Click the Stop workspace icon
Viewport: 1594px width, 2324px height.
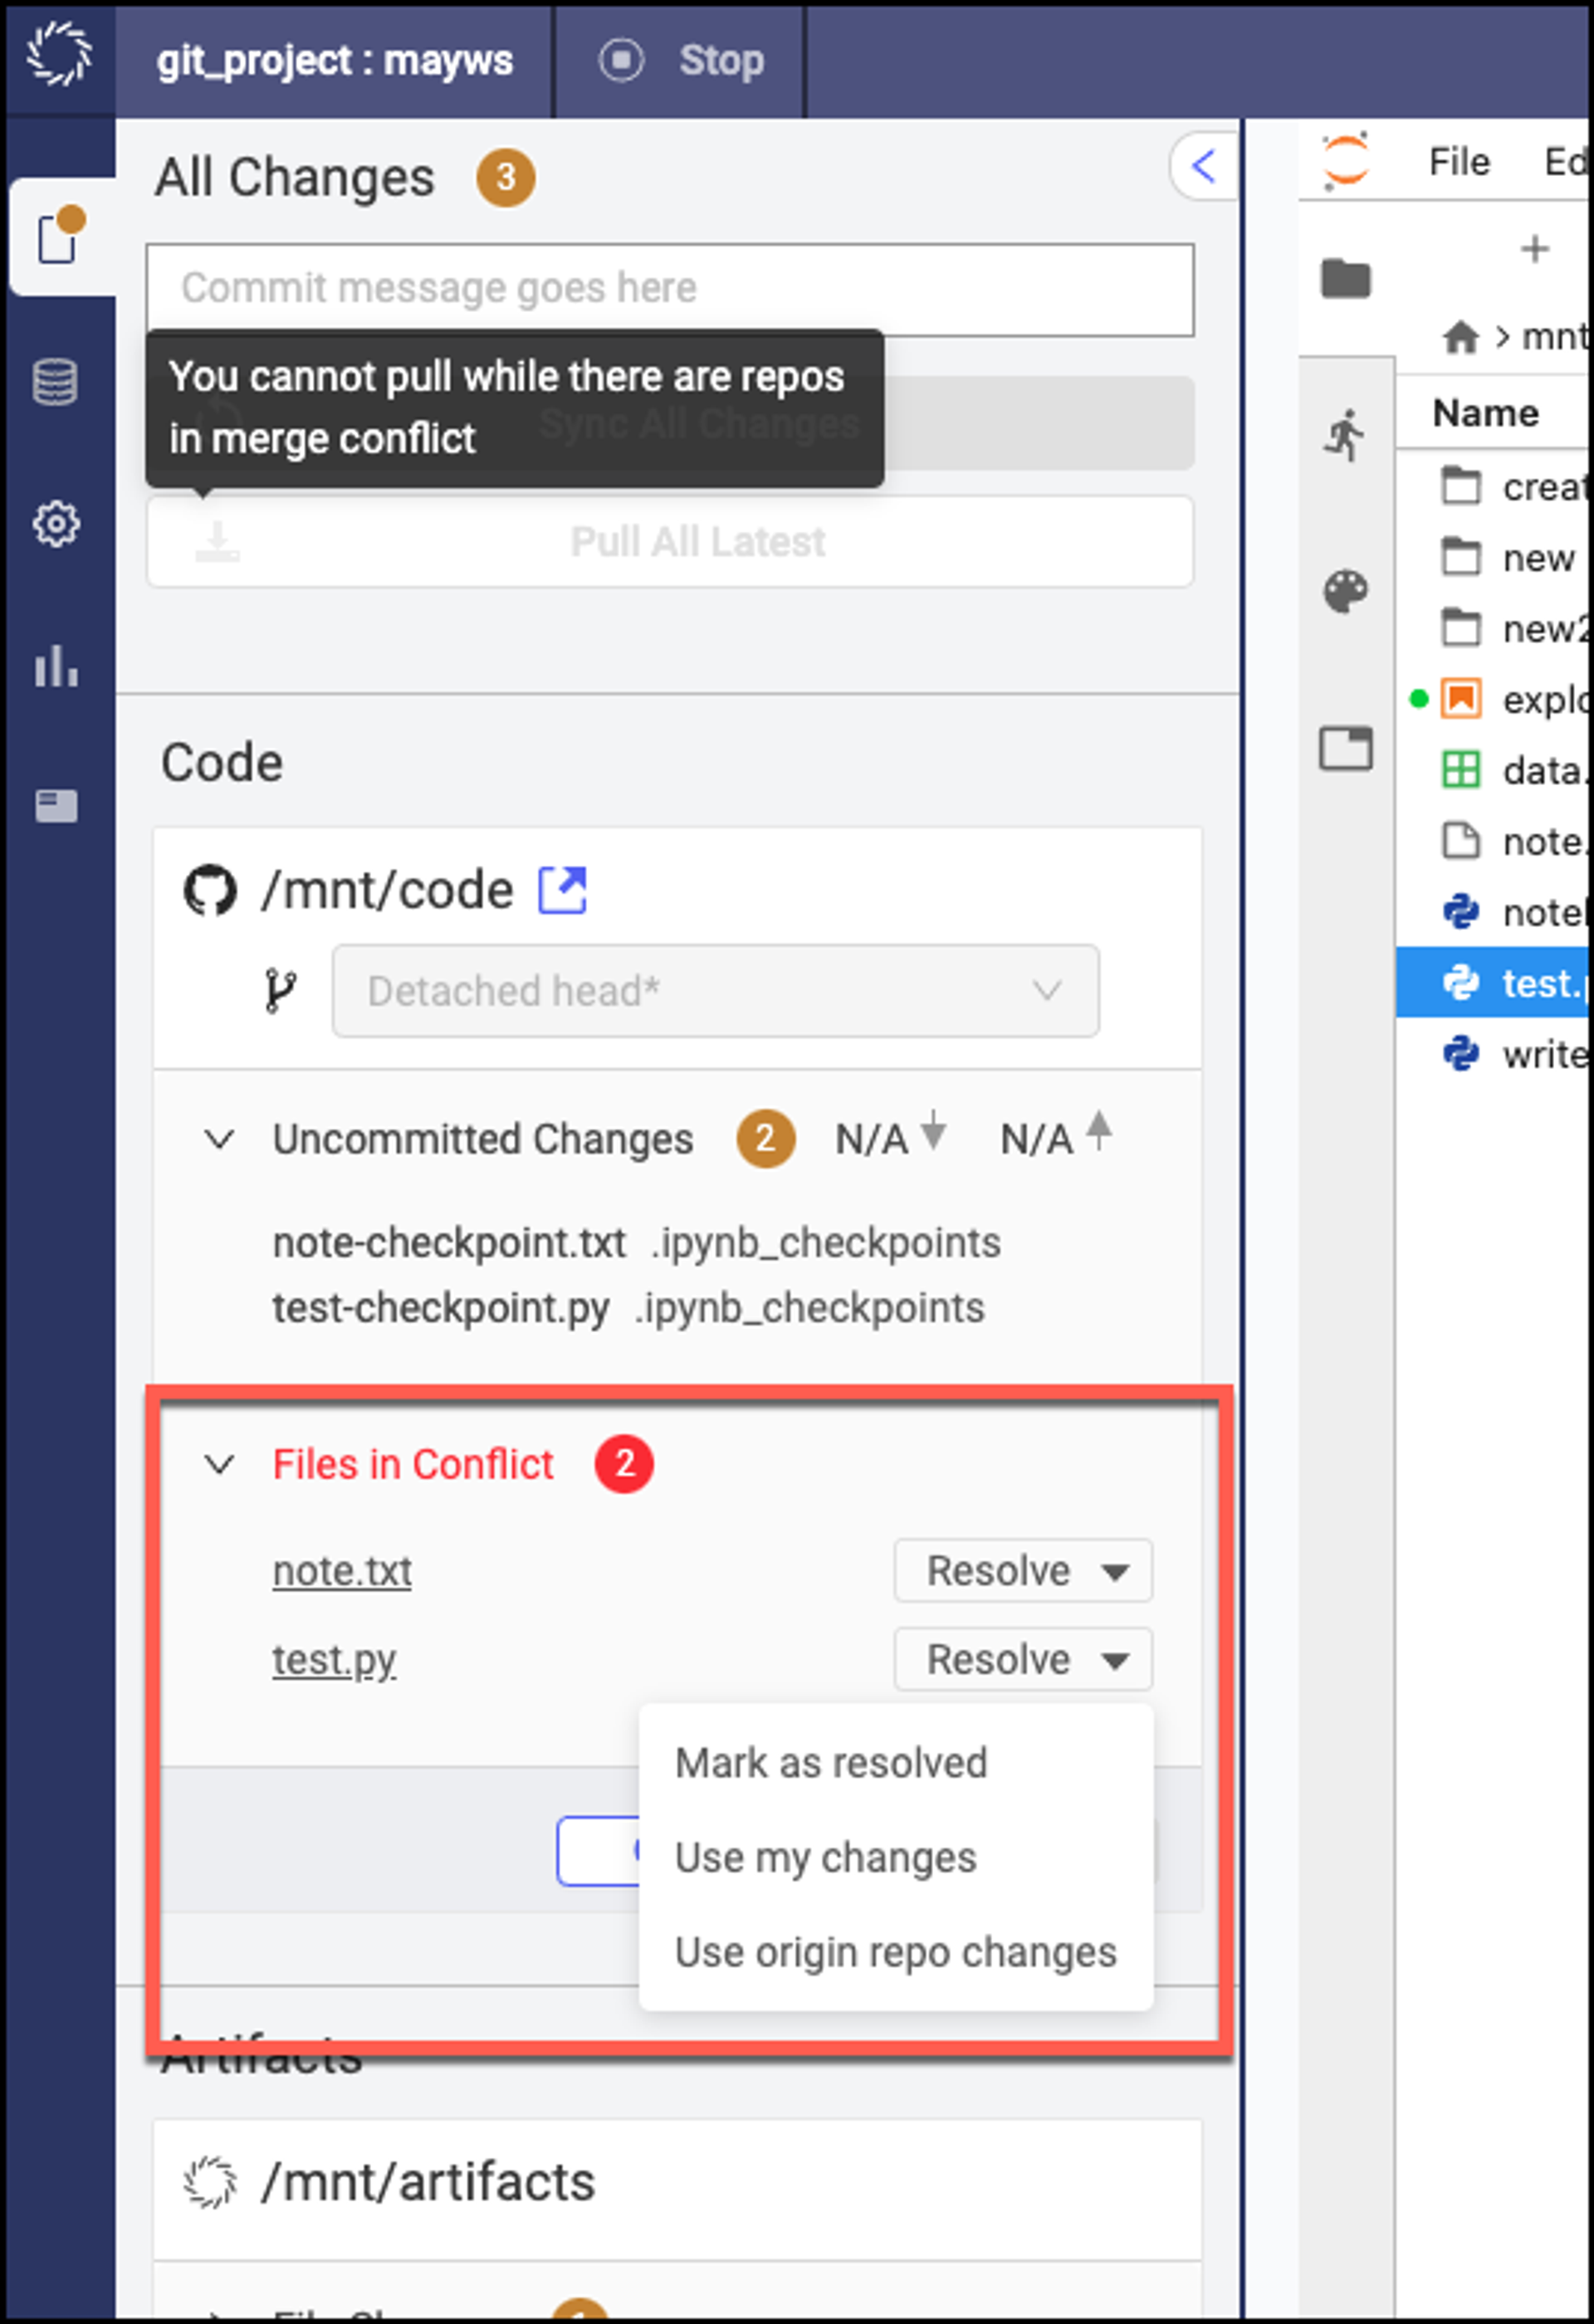tap(621, 60)
